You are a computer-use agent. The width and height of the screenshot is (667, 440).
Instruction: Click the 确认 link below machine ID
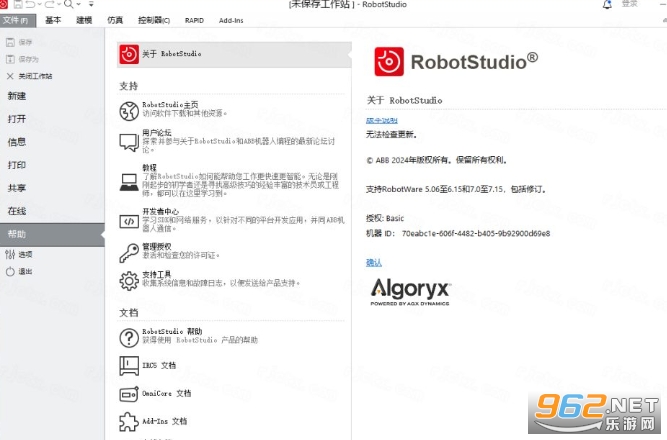[374, 263]
